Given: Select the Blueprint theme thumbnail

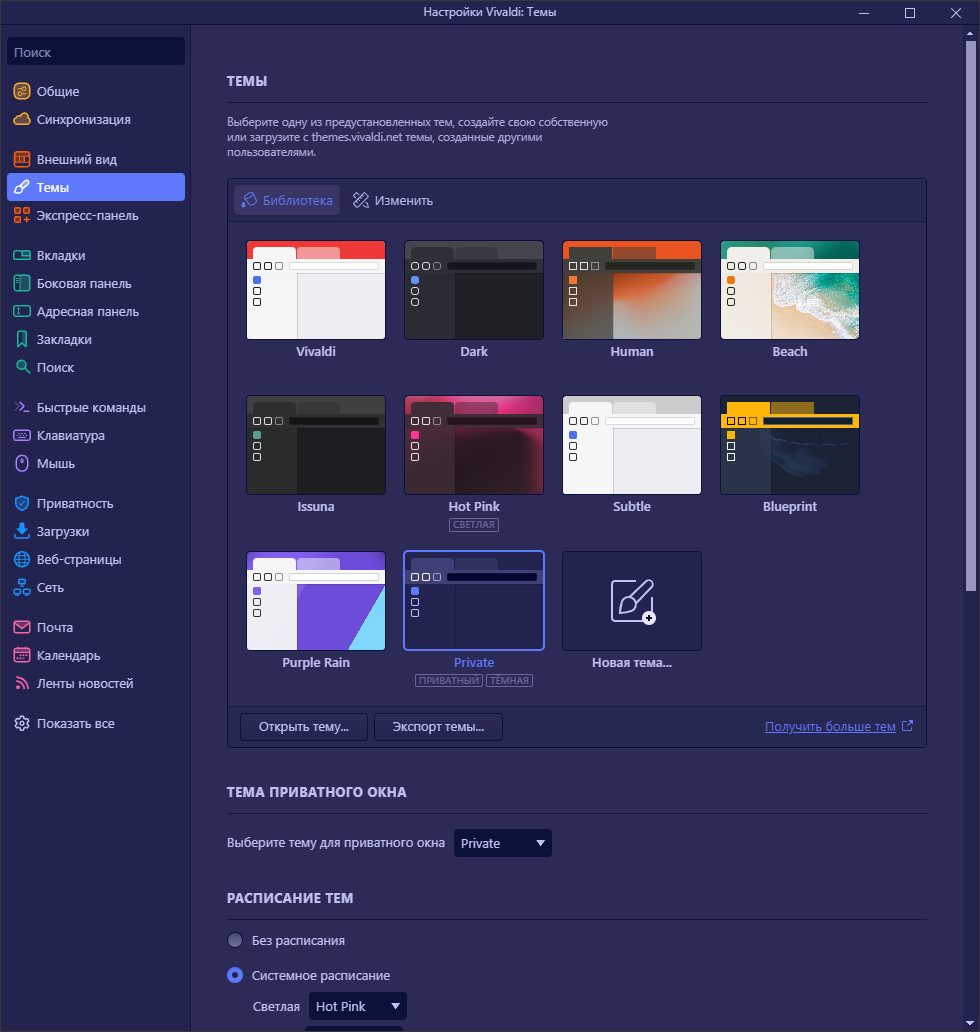Looking at the screenshot, I should click(x=790, y=445).
